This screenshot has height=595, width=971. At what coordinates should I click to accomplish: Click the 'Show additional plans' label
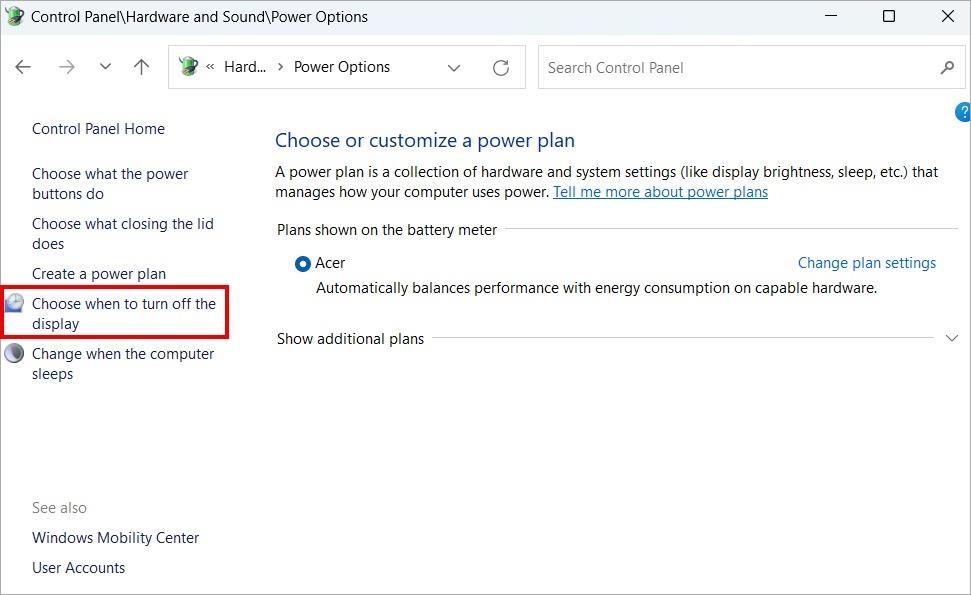click(x=351, y=339)
